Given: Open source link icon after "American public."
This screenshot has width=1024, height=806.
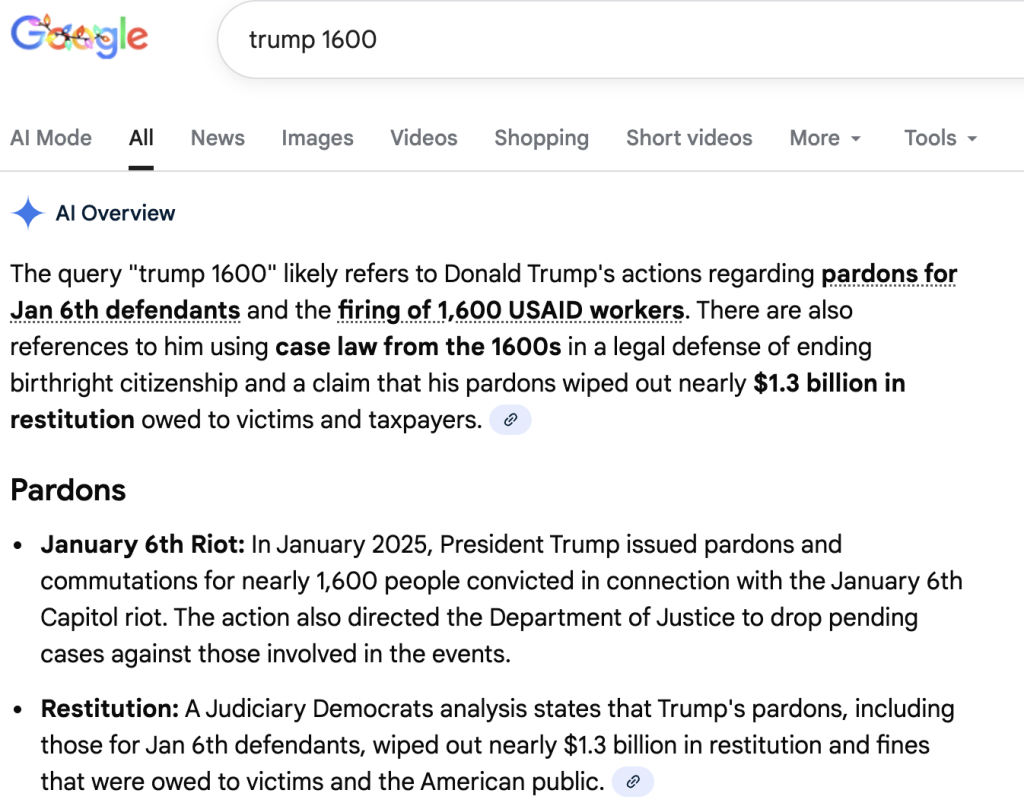Looking at the screenshot, I should coord(632,781).
